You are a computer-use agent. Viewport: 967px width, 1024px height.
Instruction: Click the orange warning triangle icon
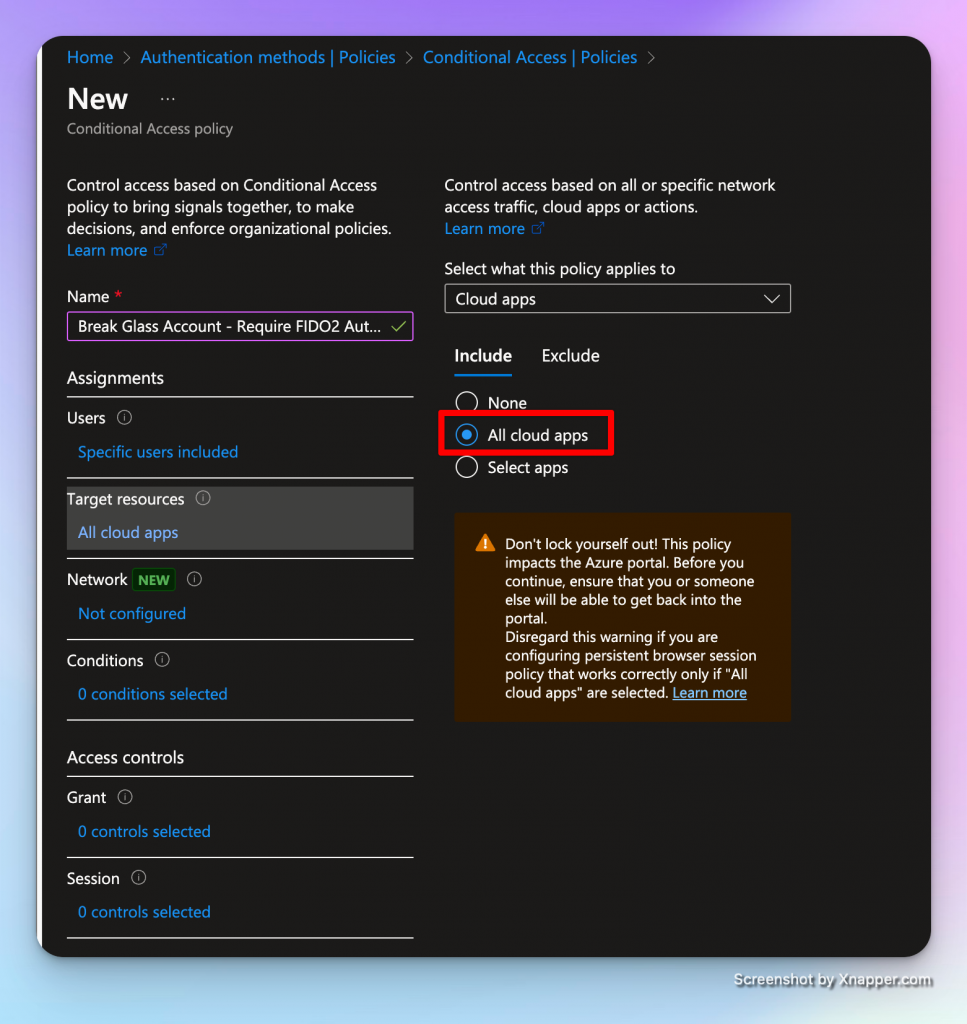tap(485, 544)
